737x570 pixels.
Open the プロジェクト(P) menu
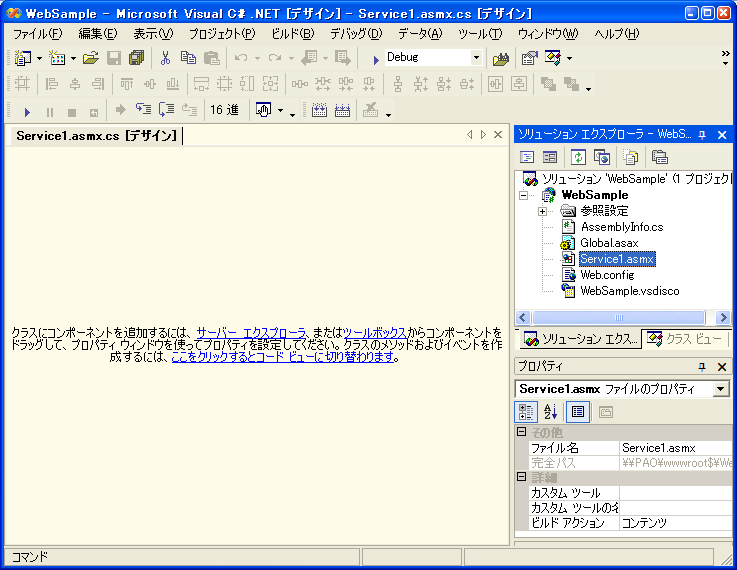[222, 34]
